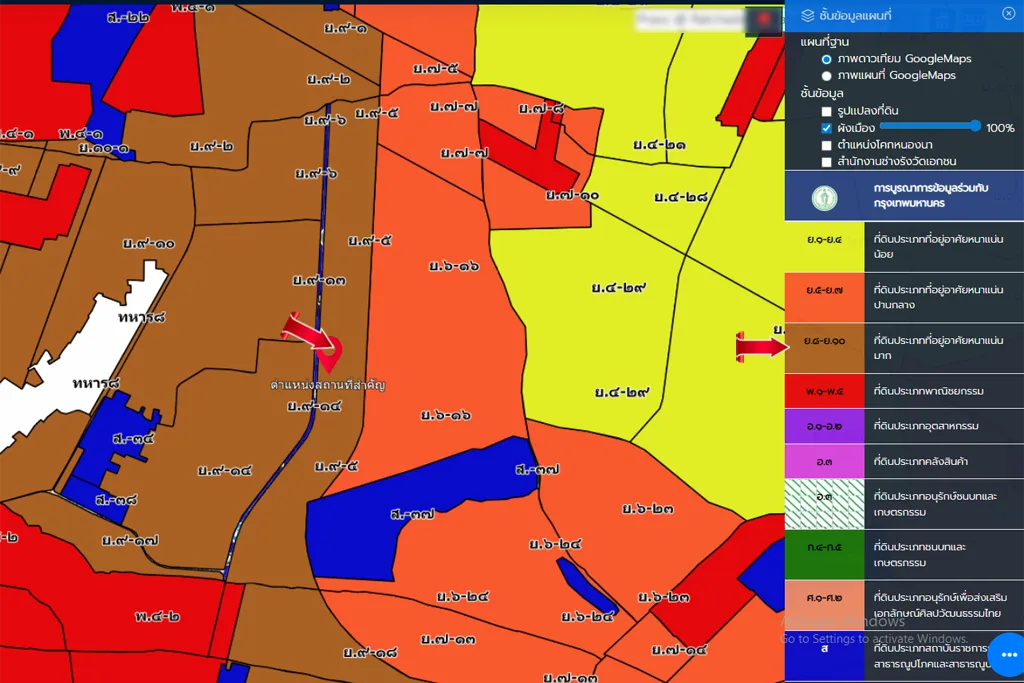
Task: Click map zone label ย.๔-๒๑
Action: 659,145
